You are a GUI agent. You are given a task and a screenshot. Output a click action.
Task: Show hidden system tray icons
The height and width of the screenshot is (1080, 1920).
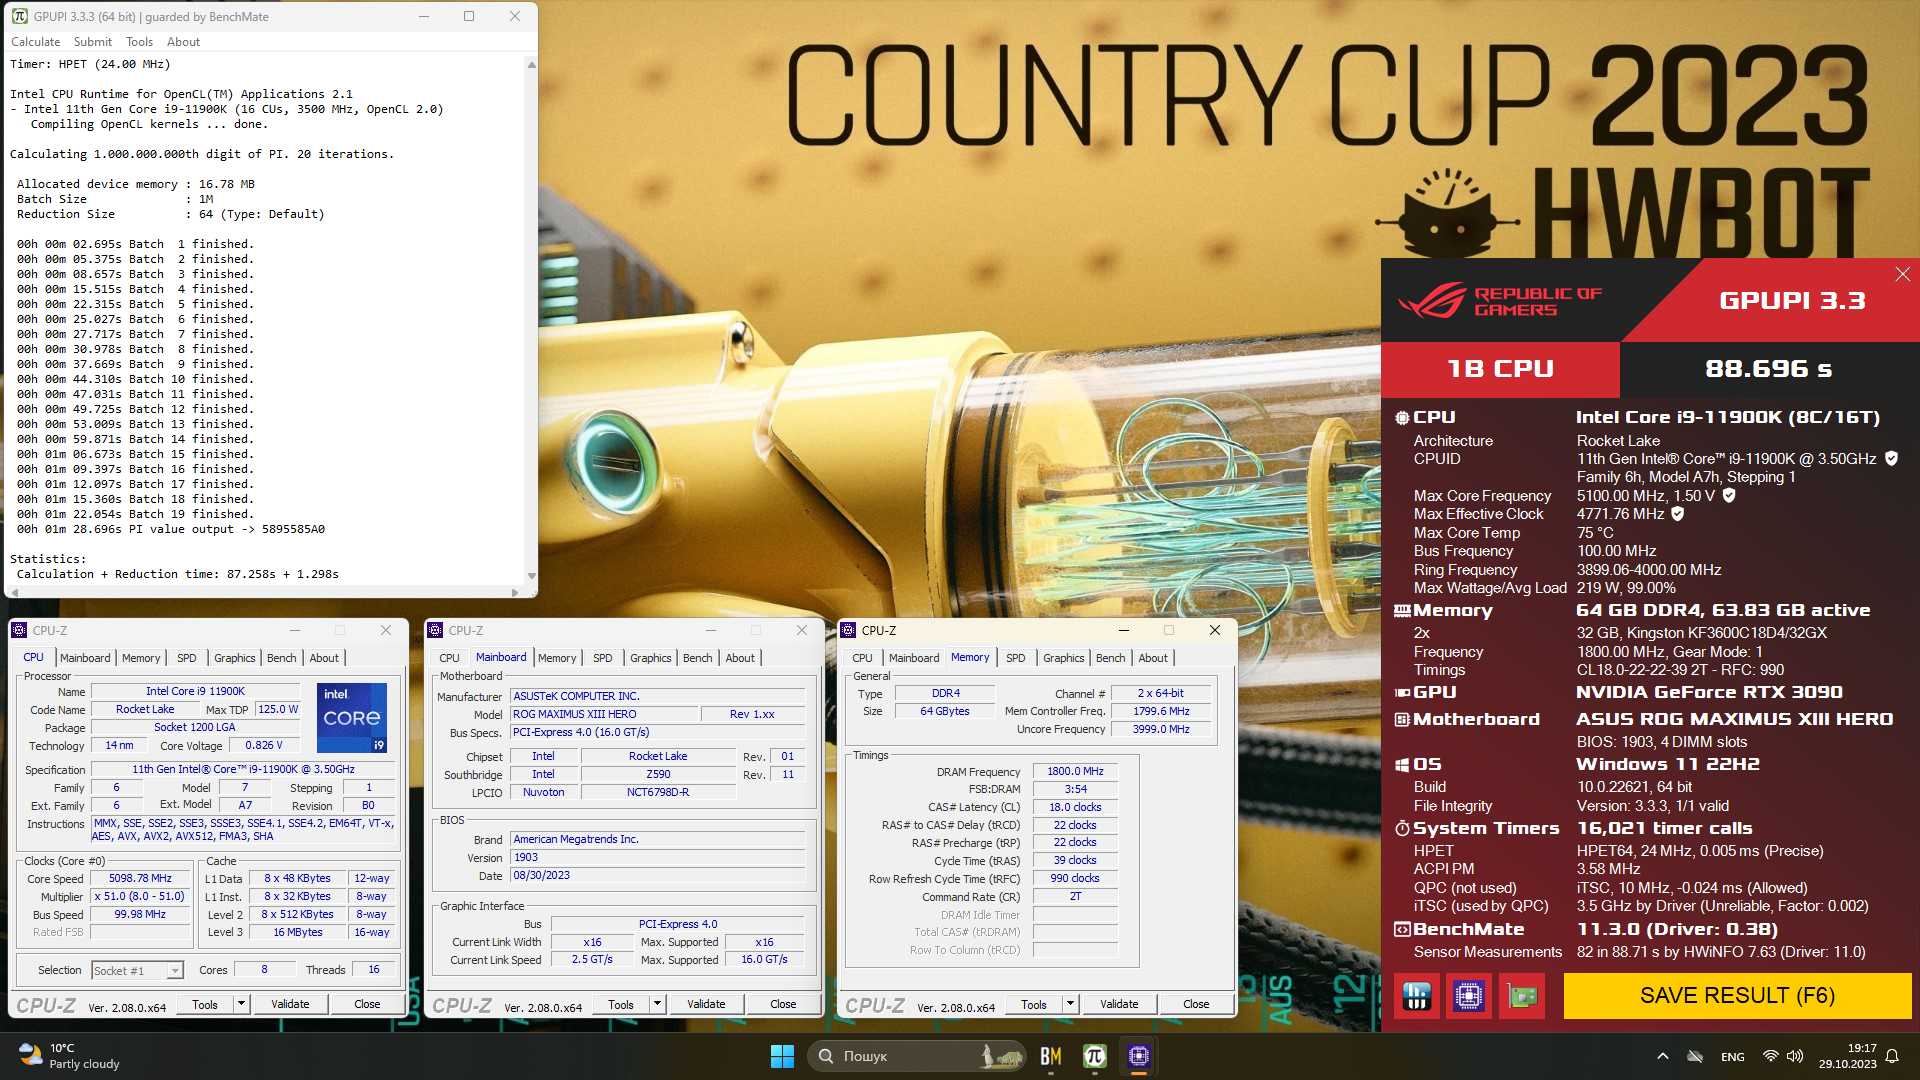click(x=1662, y=1056)
